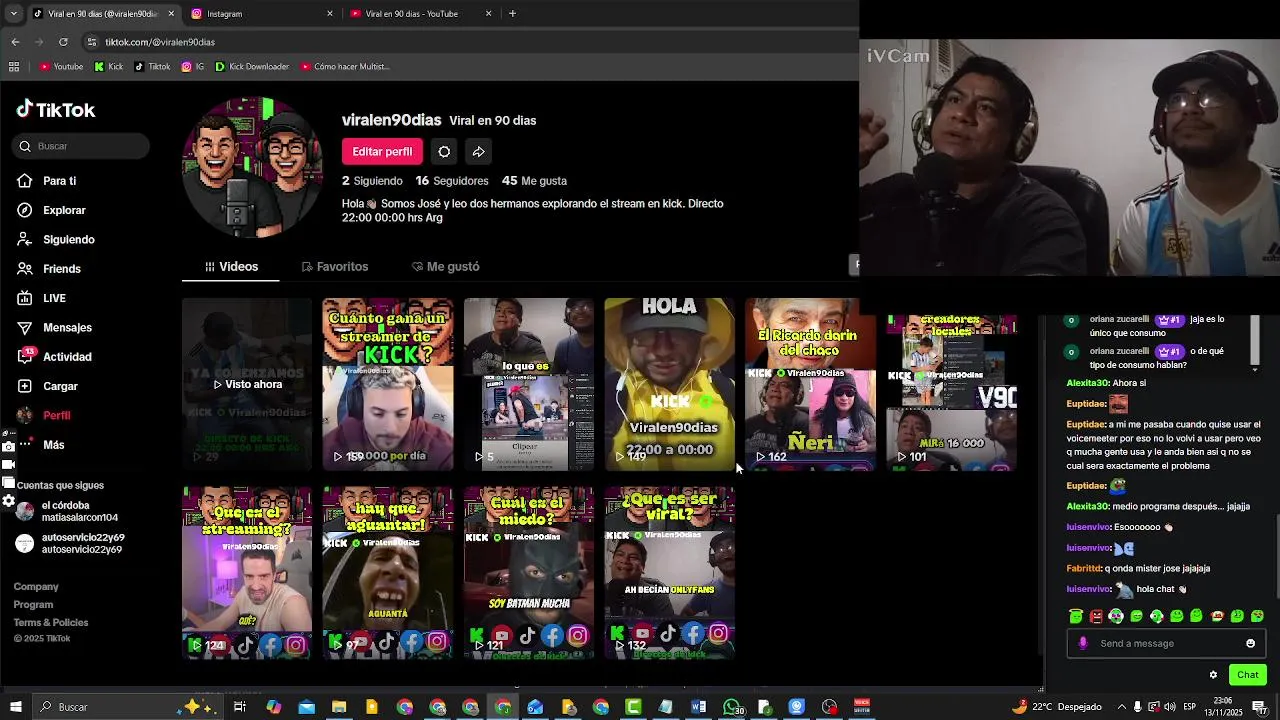Screen dimensions: 1280x720
Task: Open WhatsApp from the taskbar
Action: click(x=732, y=707)
